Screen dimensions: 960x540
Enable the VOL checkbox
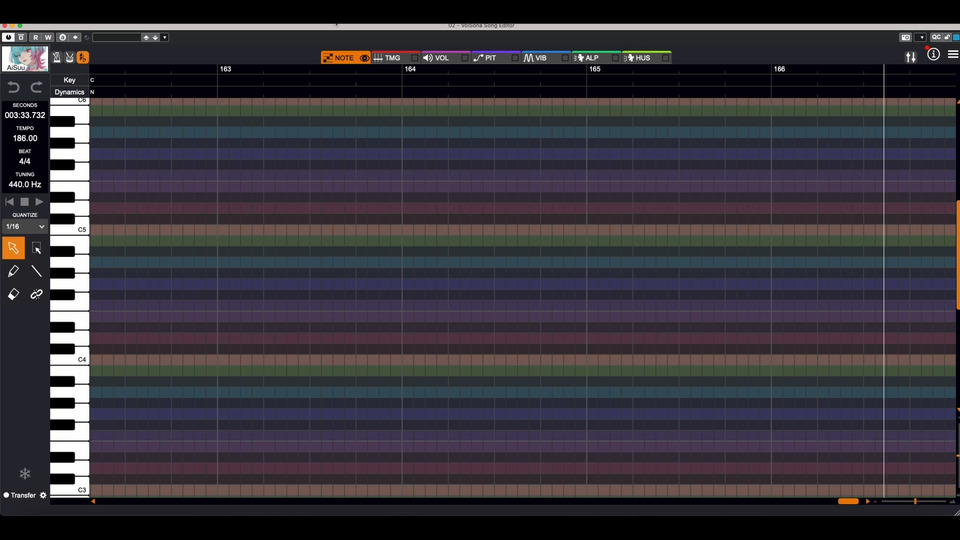465,58
